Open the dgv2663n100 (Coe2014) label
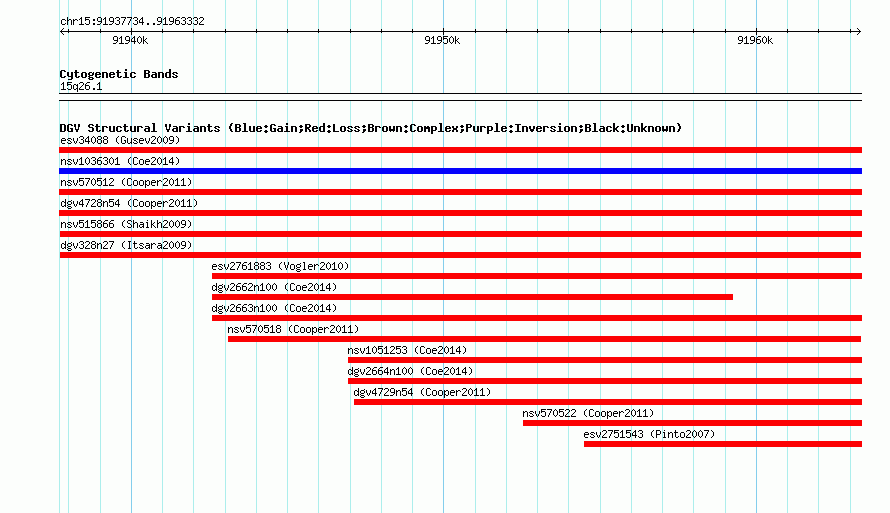 click(274, 308)
